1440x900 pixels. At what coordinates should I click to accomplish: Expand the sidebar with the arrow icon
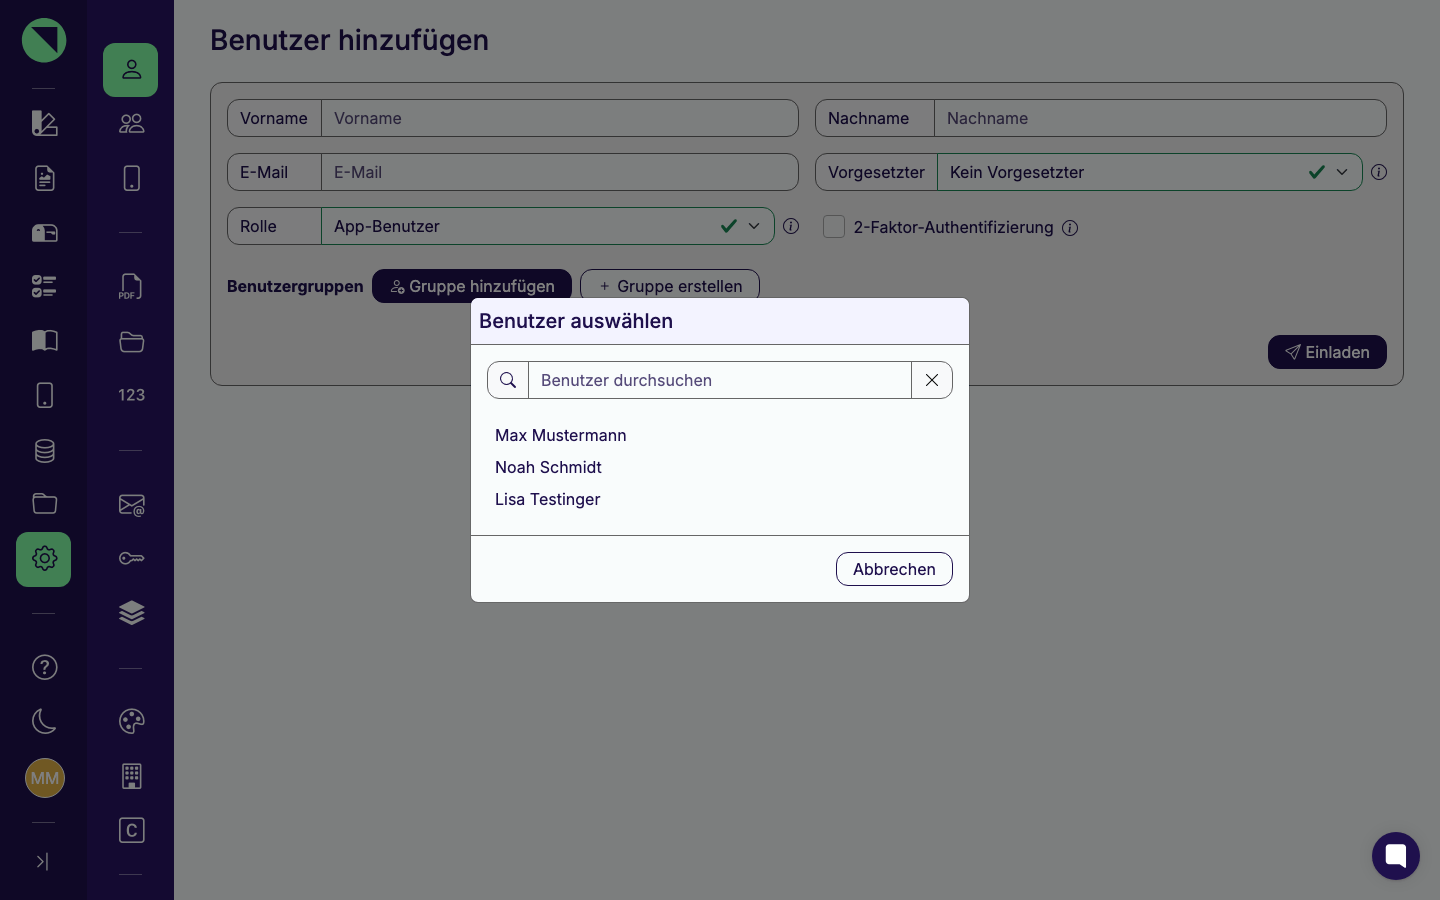coord(42,861)
